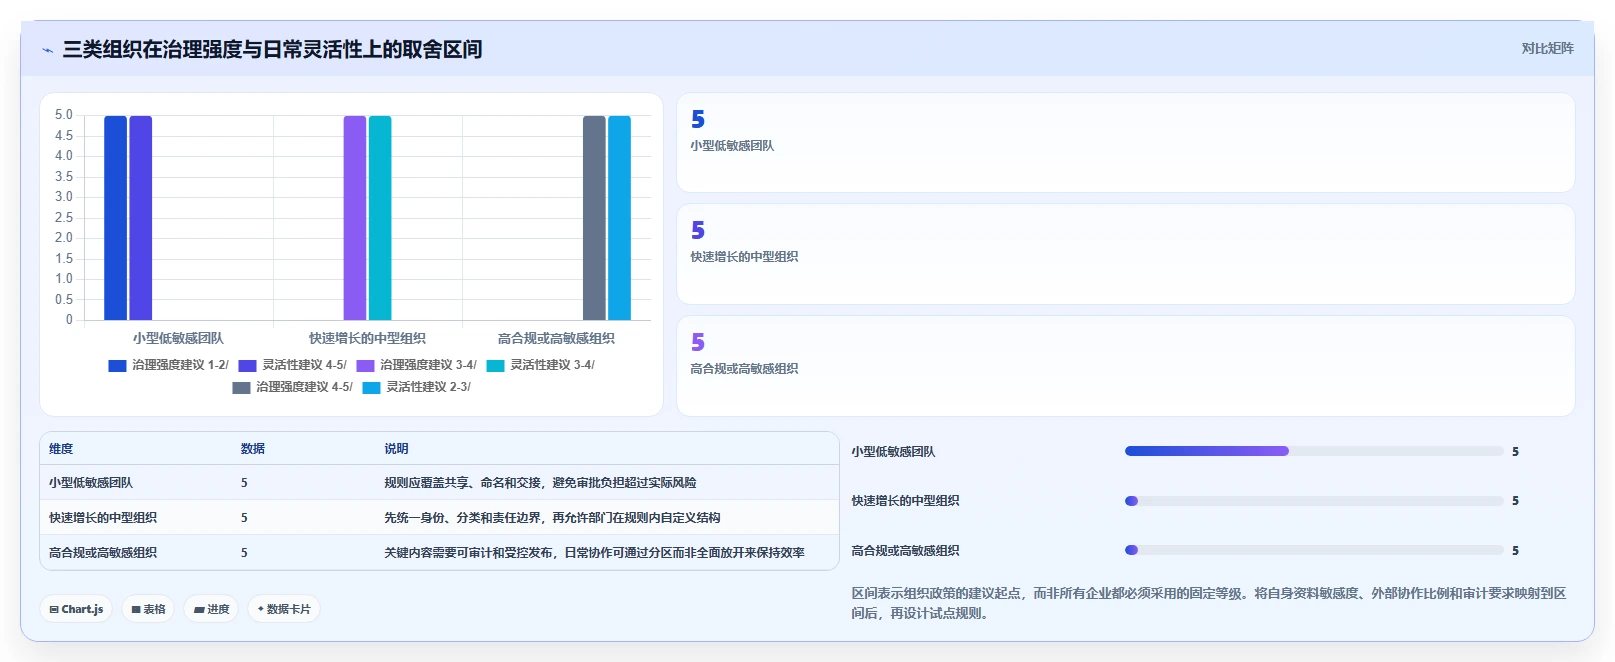
Task: Toggle the 灵活性建议 3-4/ legend entry
Action: point(540,365)
